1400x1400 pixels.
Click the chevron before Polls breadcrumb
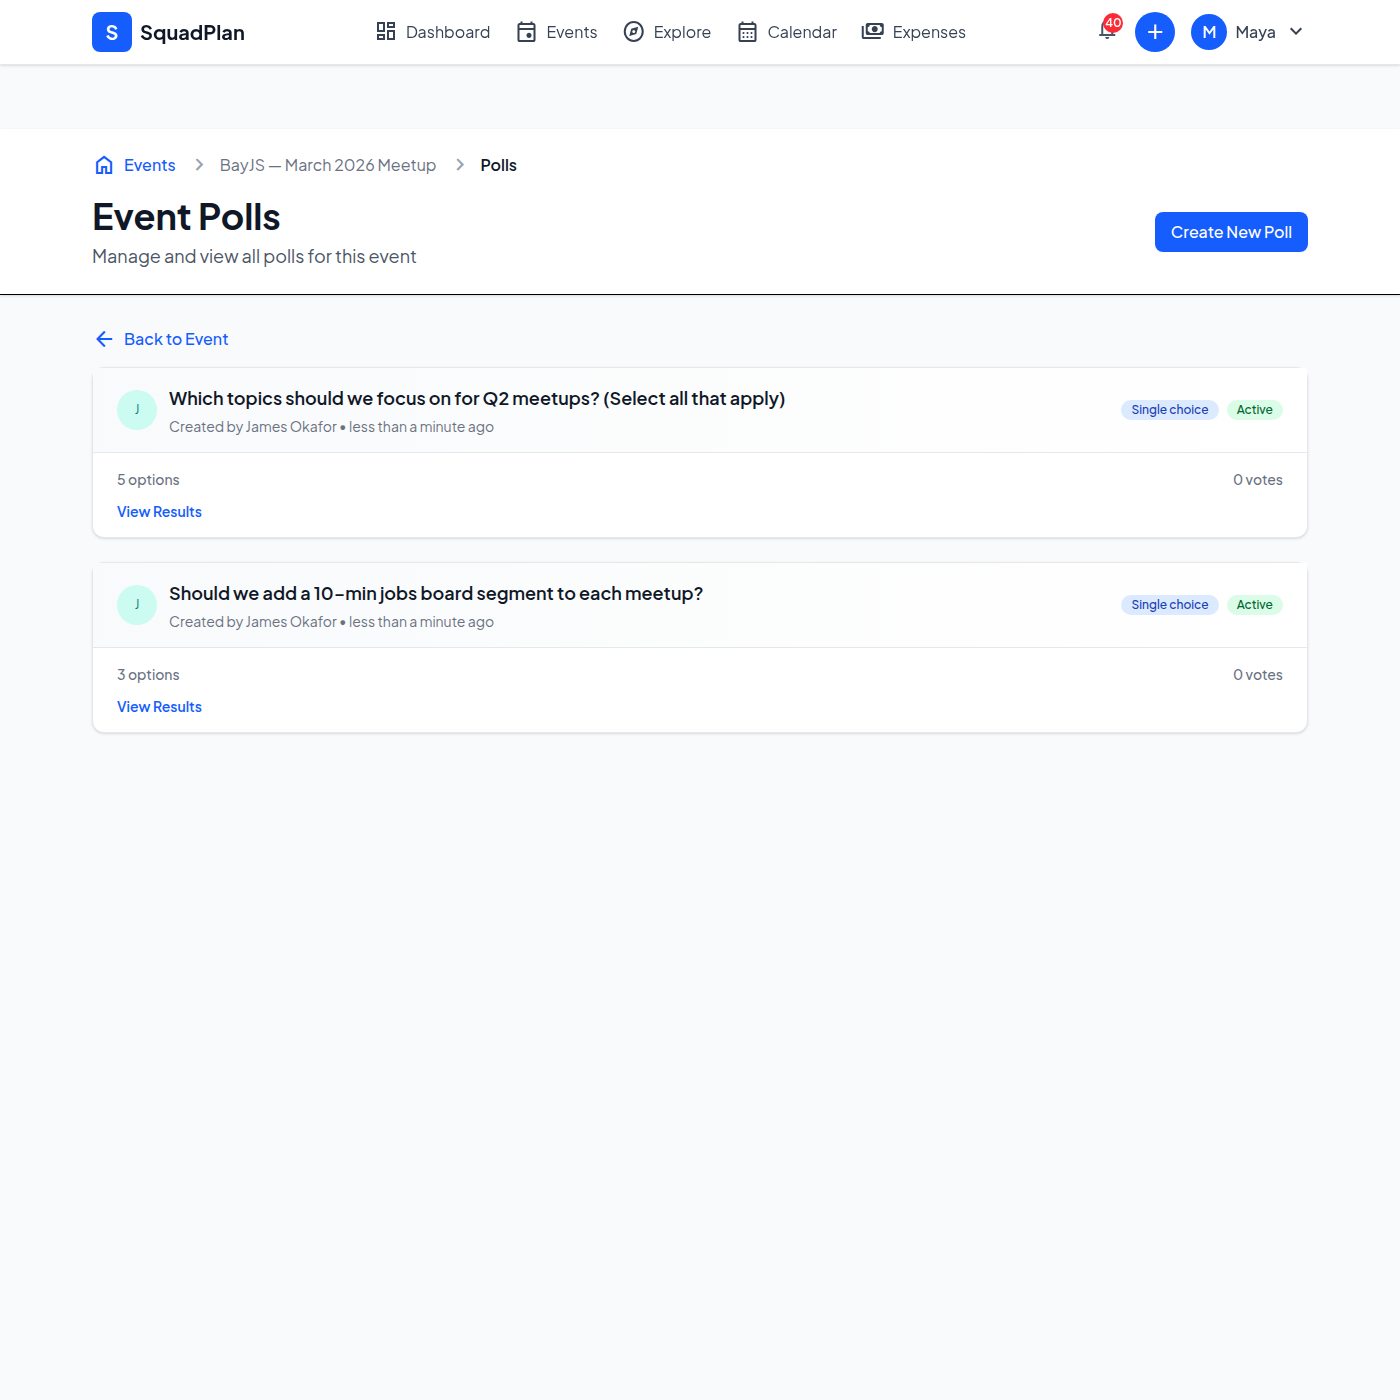tap(460, 164)
